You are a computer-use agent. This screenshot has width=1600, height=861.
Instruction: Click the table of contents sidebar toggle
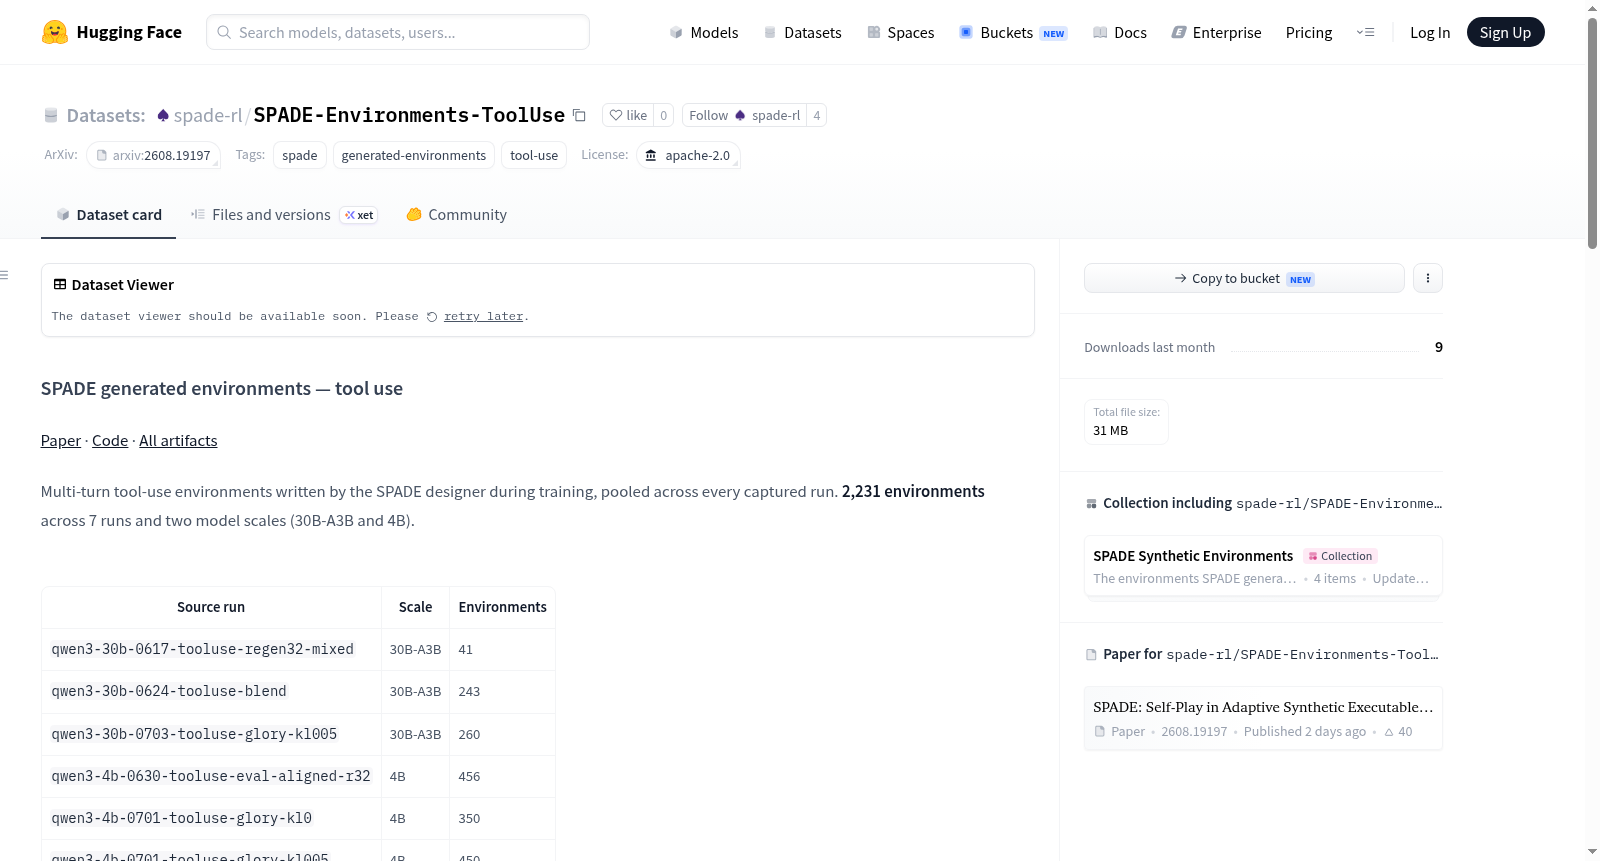(5, 275)
